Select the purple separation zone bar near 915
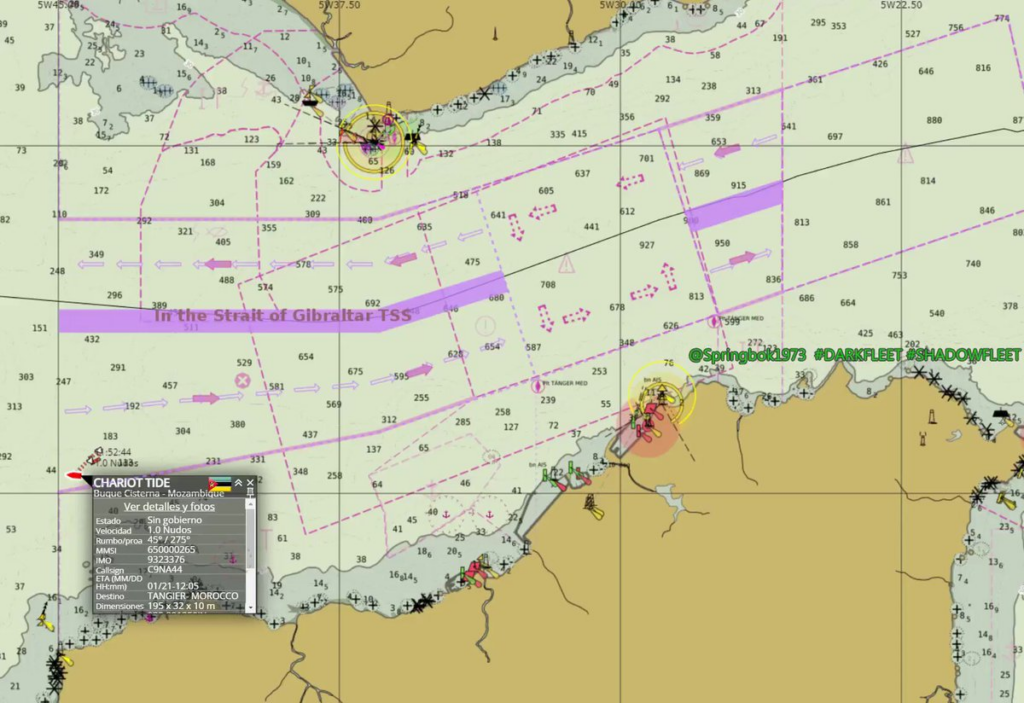Image resolution: width=1024 pixels, height=703 pixels. pos(736,206)
